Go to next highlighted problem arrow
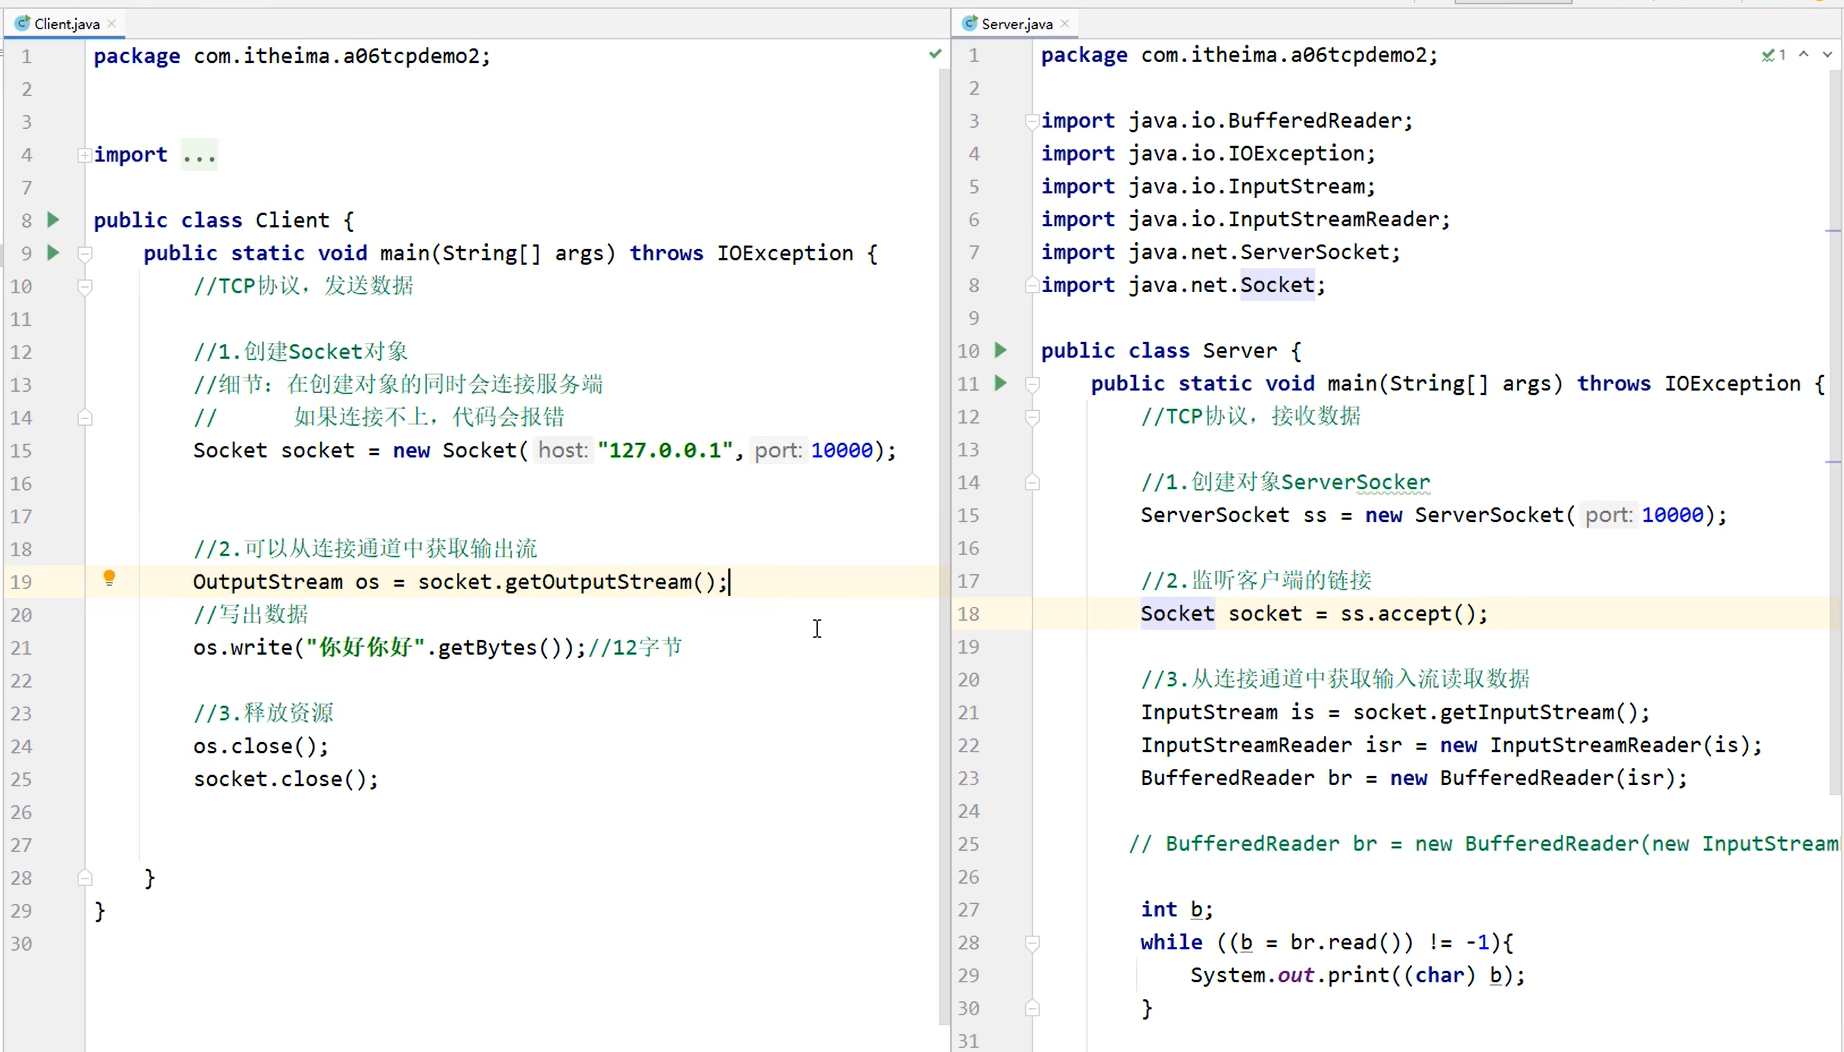The image size is (1844, 1052). pyautogui.click(x=1827, y=55)
